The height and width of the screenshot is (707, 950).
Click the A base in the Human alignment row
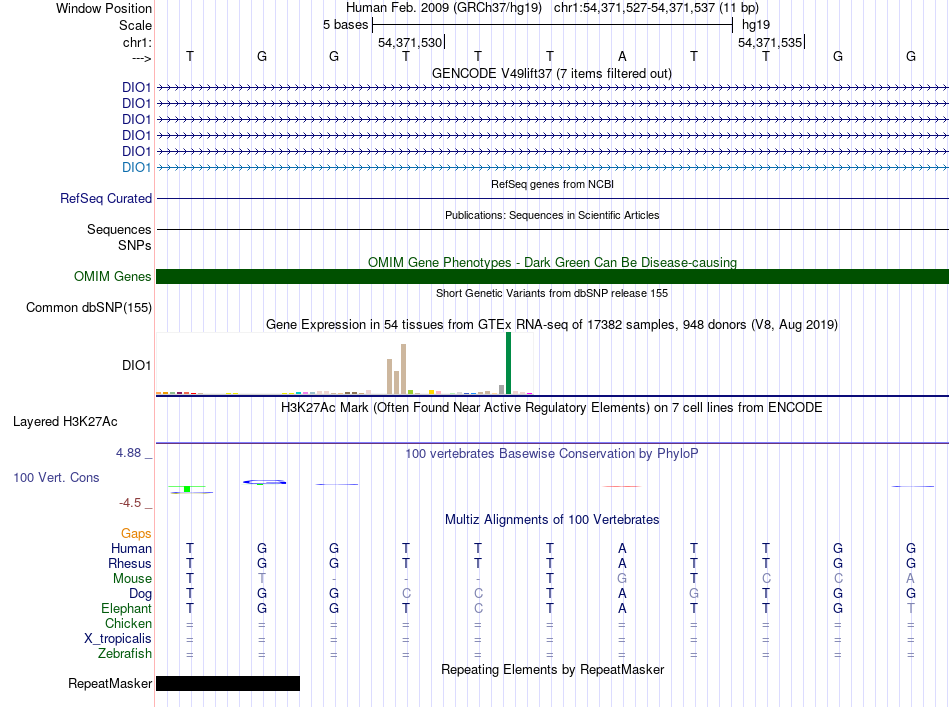[x=622, y=548]
